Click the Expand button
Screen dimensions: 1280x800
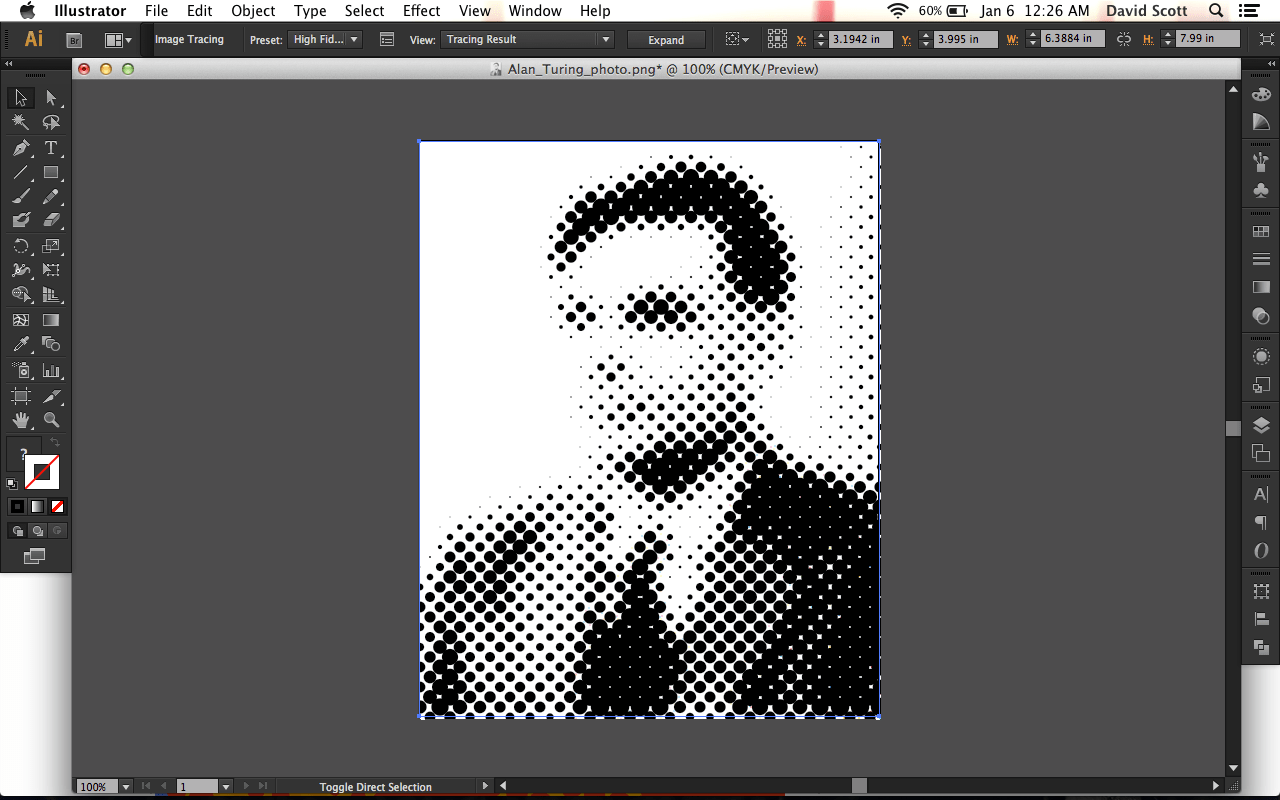[x=666, y=39]
